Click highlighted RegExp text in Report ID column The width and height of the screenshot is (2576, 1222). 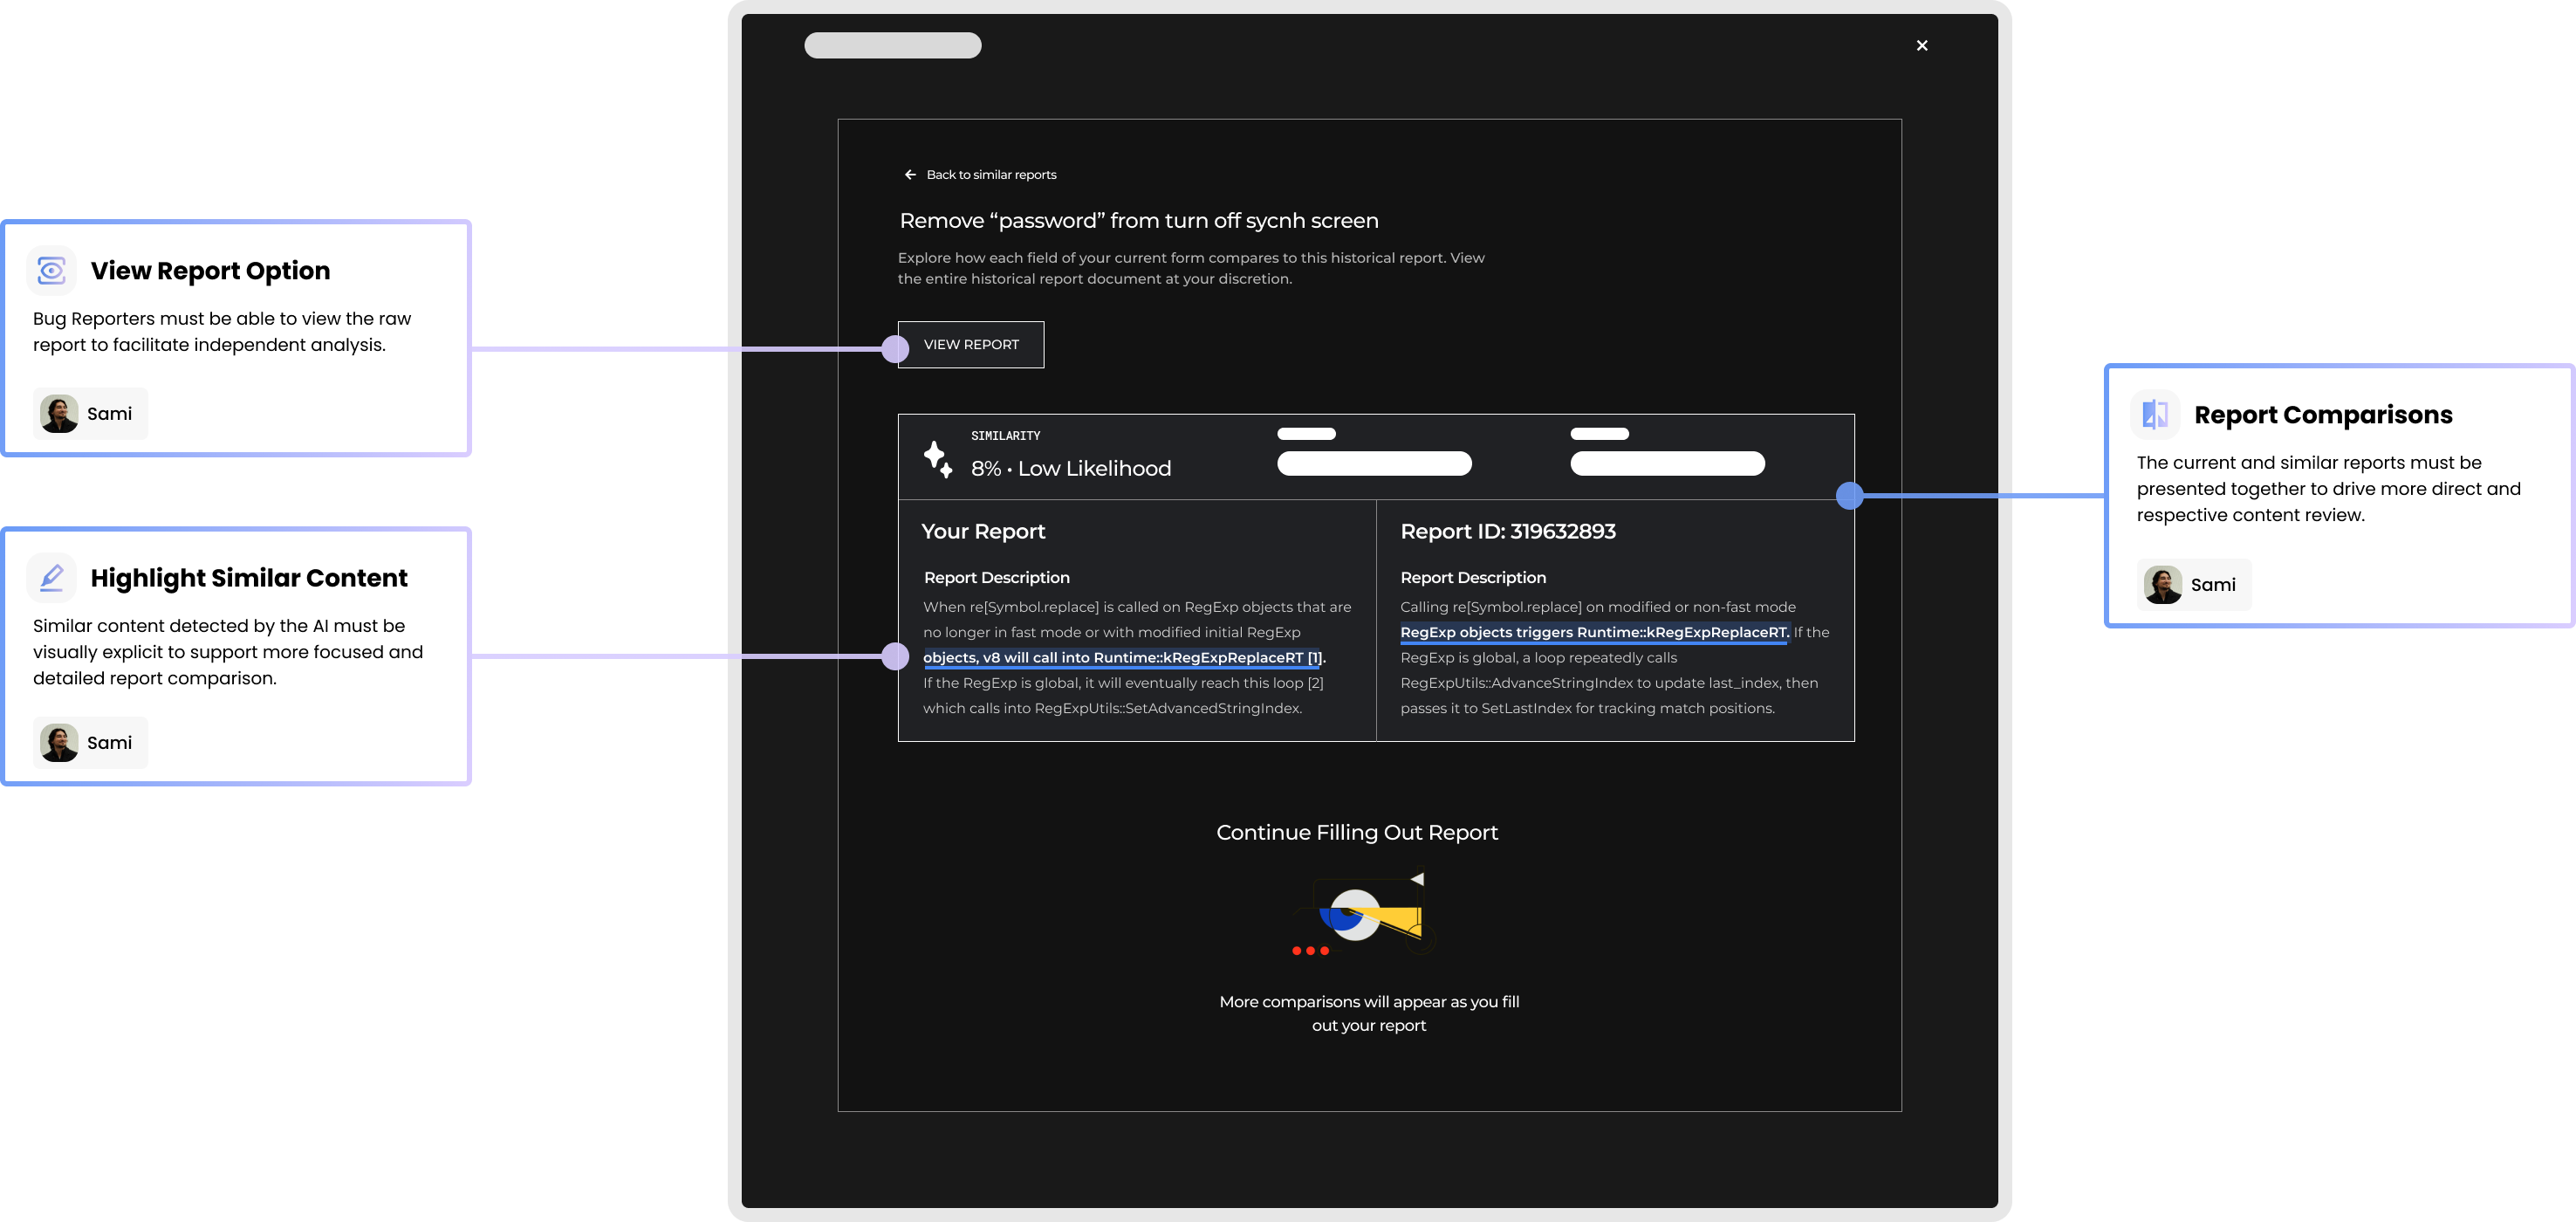pos(1593,633)
